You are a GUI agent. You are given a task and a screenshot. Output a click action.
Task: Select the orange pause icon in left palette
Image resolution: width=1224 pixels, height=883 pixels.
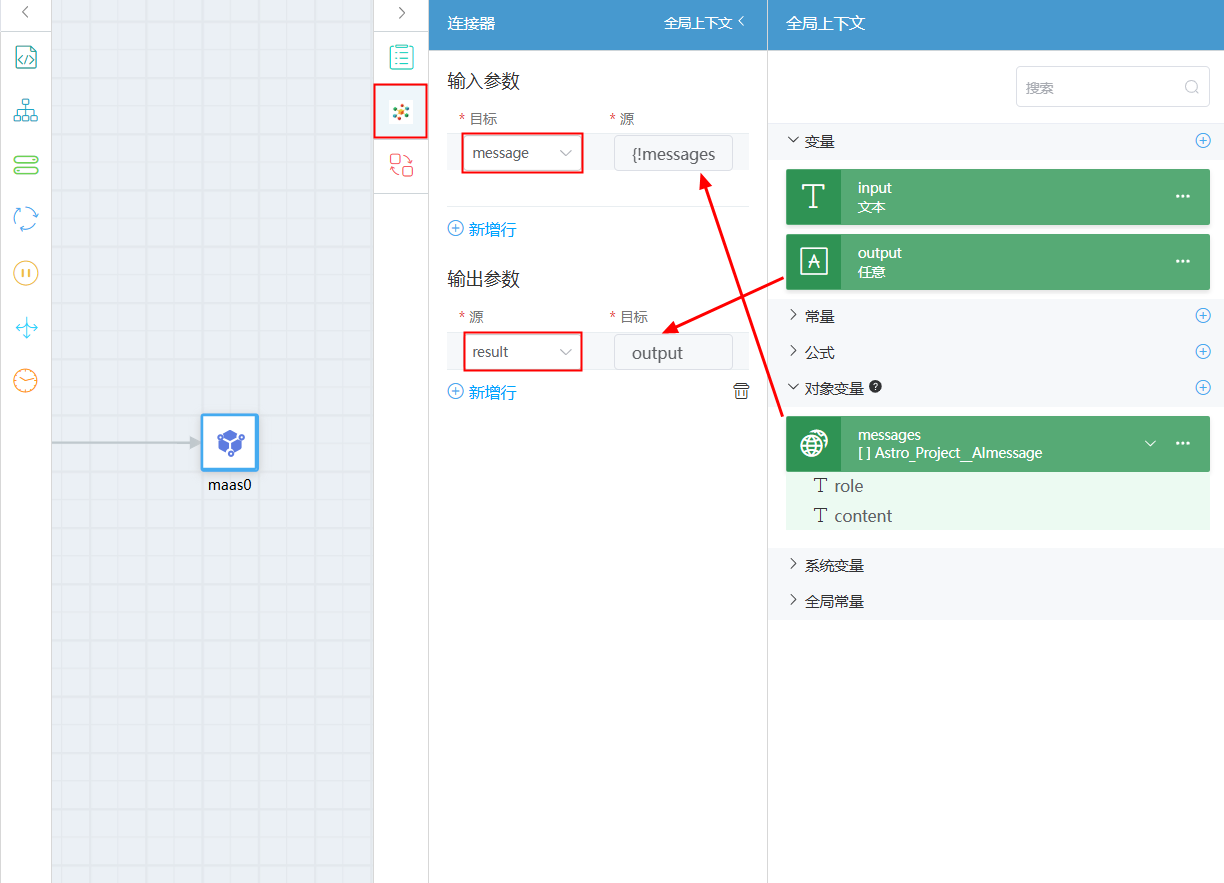26,273
